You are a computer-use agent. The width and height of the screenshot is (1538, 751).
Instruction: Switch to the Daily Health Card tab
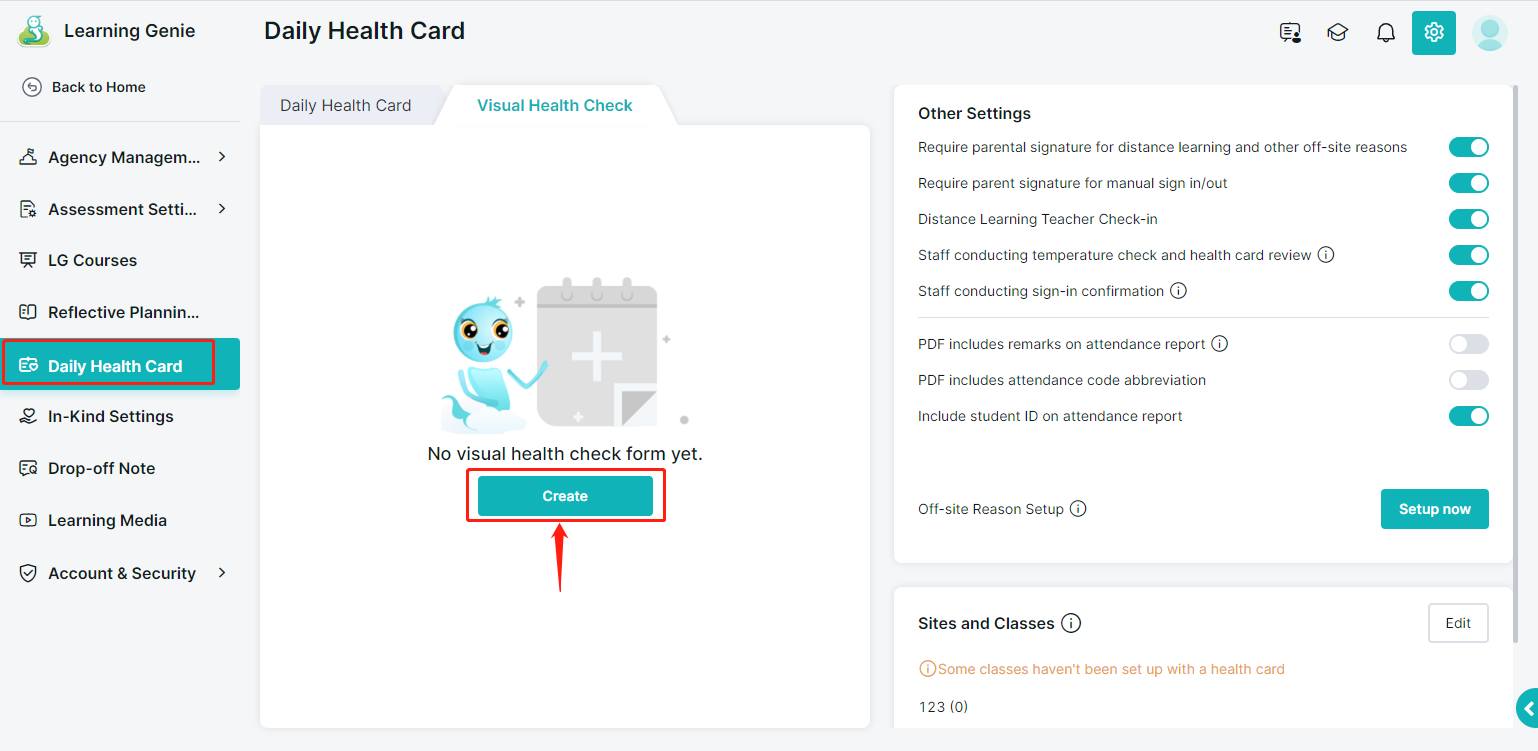click(x=346, y=105)
